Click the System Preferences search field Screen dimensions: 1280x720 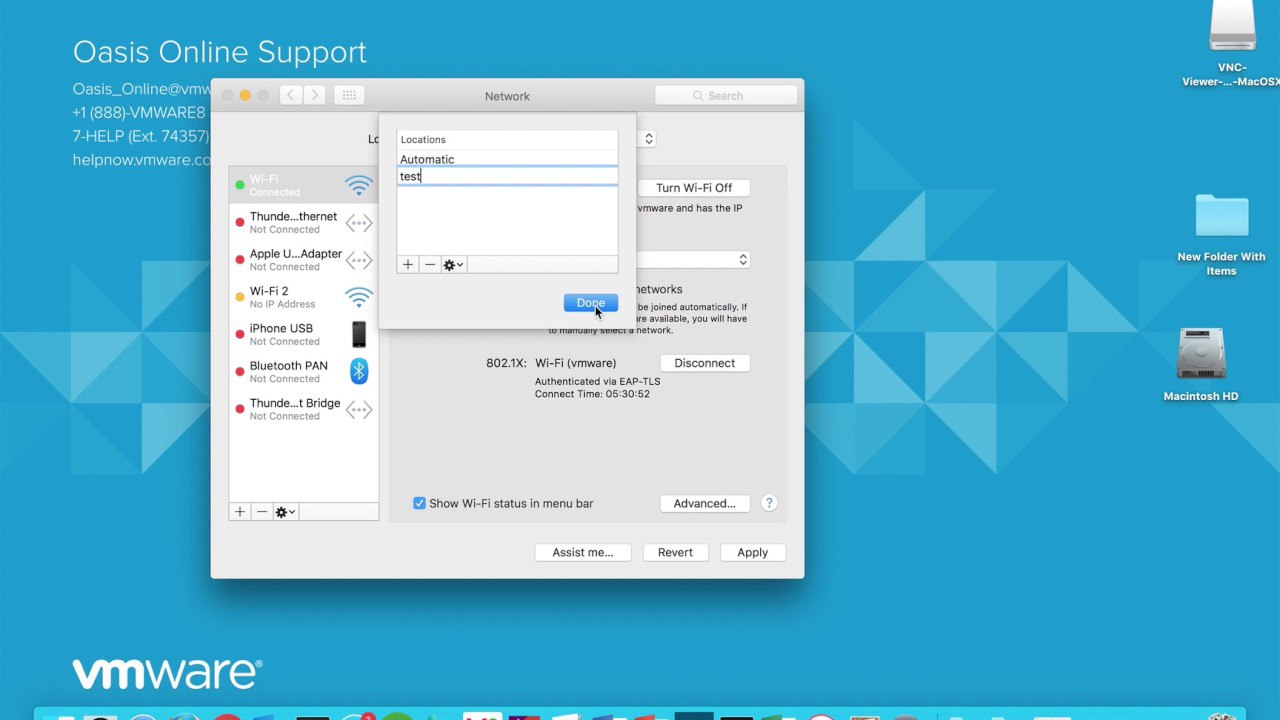[x=726, y=95]
